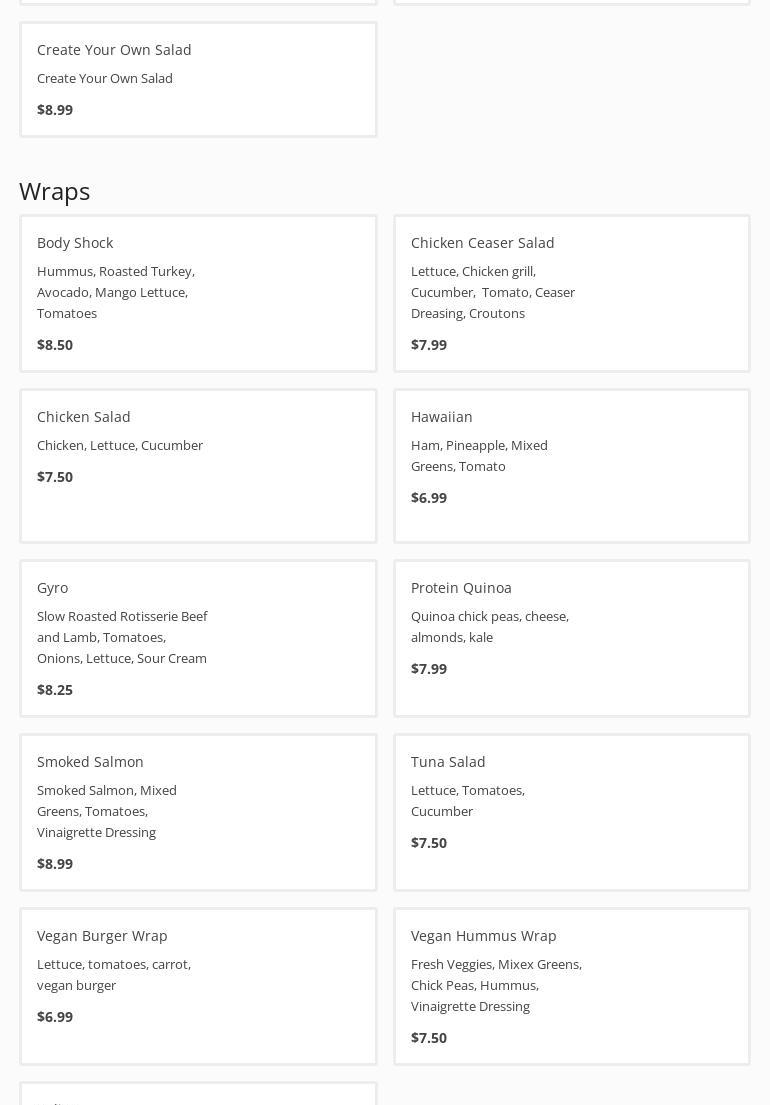Click the Protein Quinoa ingredients description
The image size is (770, 1105).
click(x=489, y=627)
